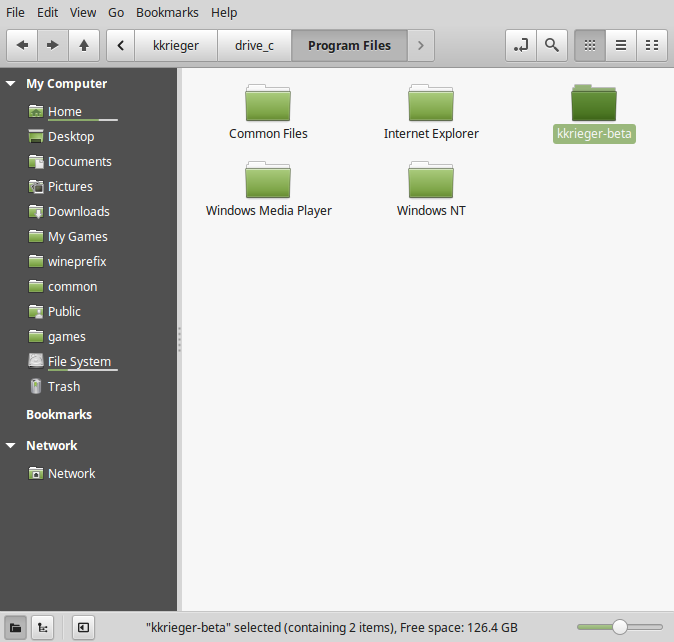Open the Bookmarks menu
The height and width of the screenshot is (642, 674).
[167, 12]
